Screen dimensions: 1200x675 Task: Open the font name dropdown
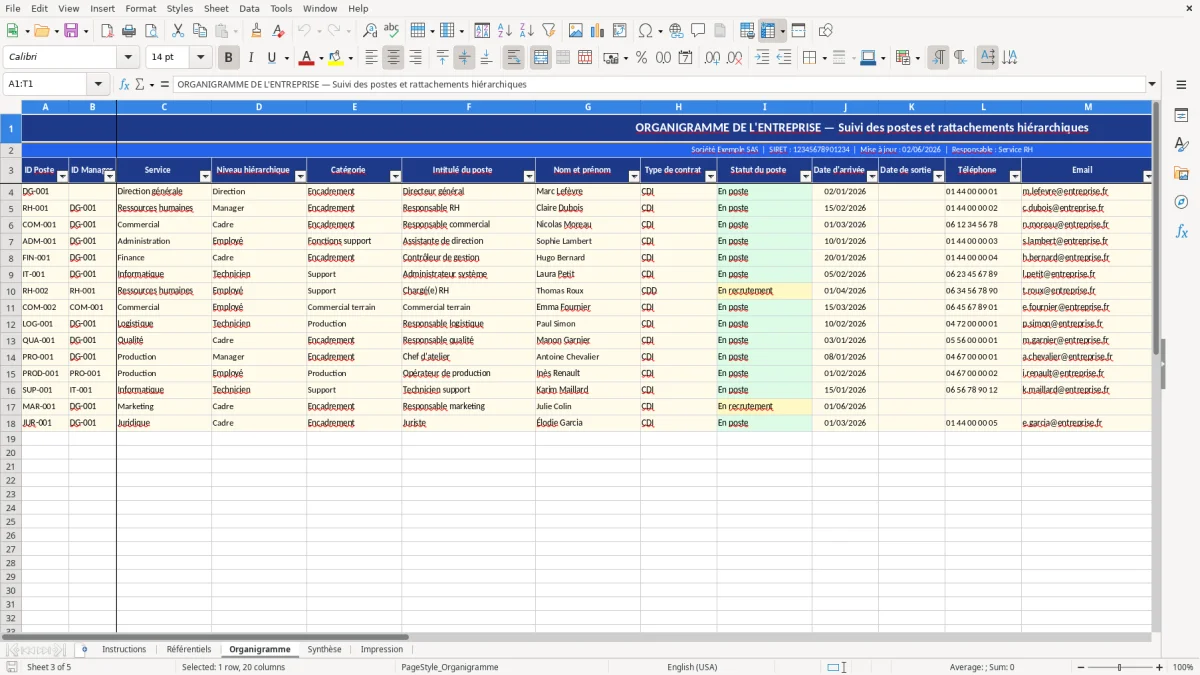(130, 58)
